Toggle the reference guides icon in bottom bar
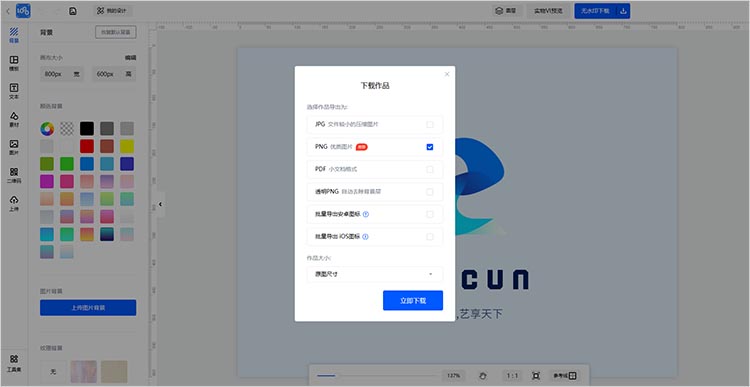Viewport: 750px width, 387px height. 573,376
